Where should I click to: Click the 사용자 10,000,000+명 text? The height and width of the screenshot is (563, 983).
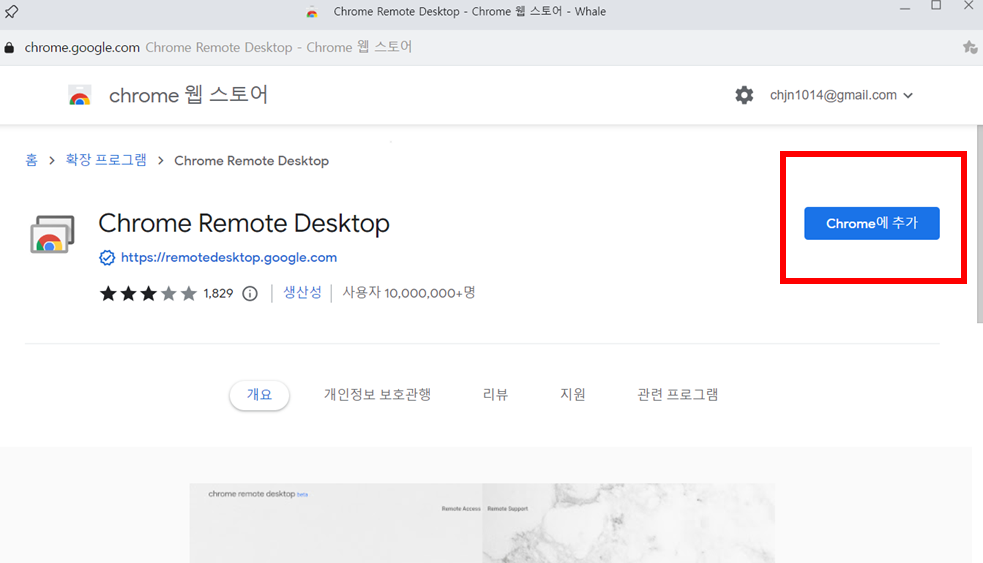[x=409, y=293]
